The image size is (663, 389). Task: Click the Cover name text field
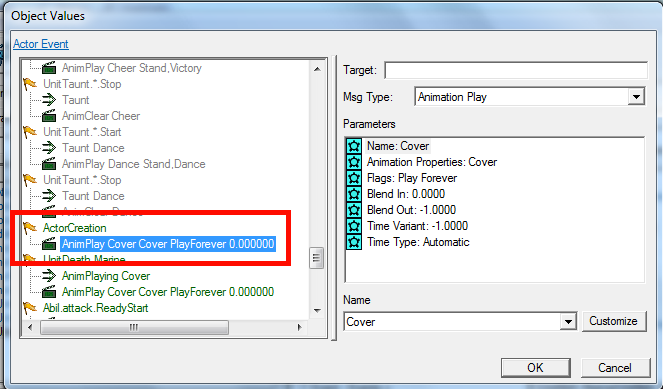[x=452, y=322]
